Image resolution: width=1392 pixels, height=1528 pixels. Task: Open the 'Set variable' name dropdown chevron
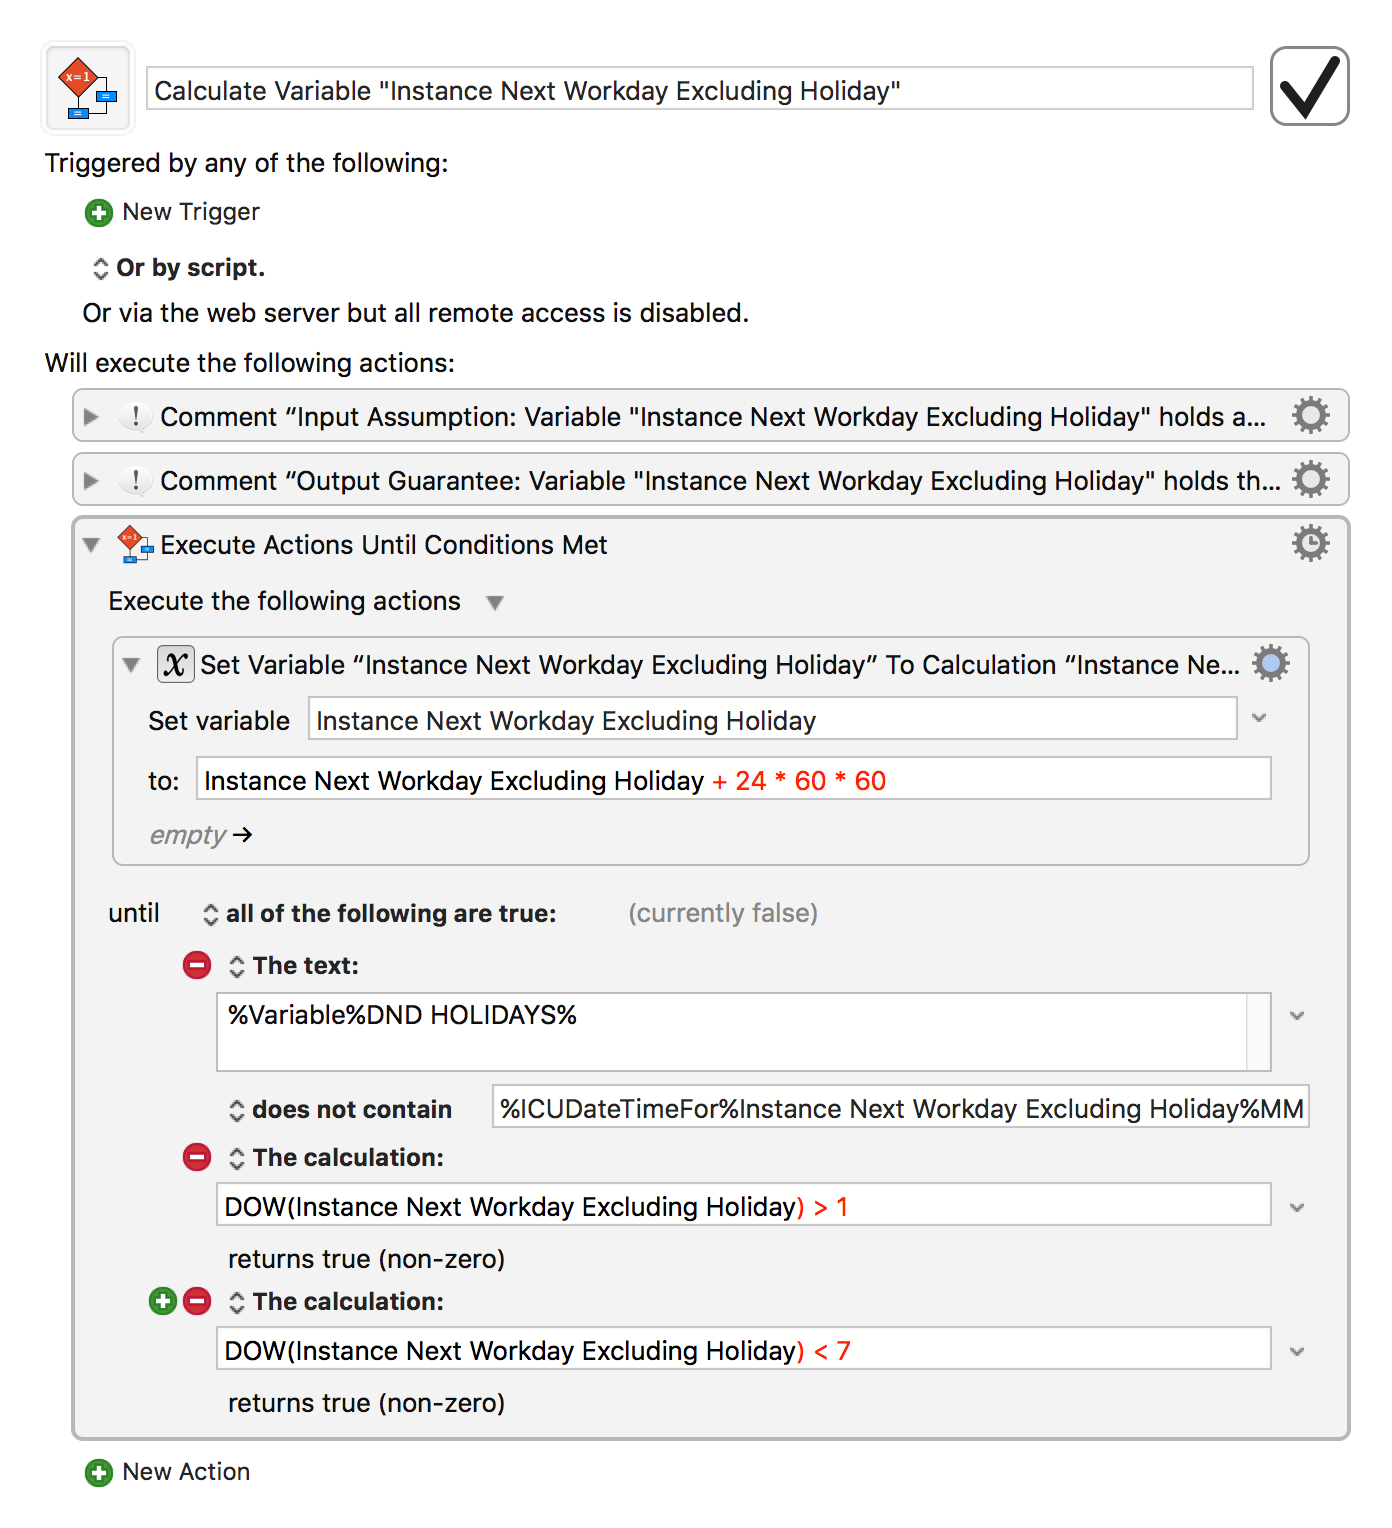coord(1260,719)
